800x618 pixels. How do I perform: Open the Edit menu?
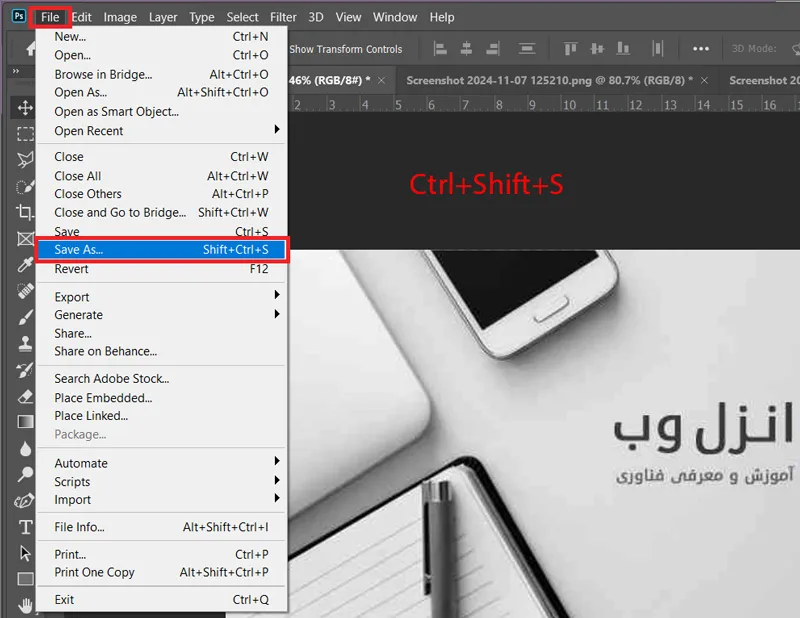81,17
